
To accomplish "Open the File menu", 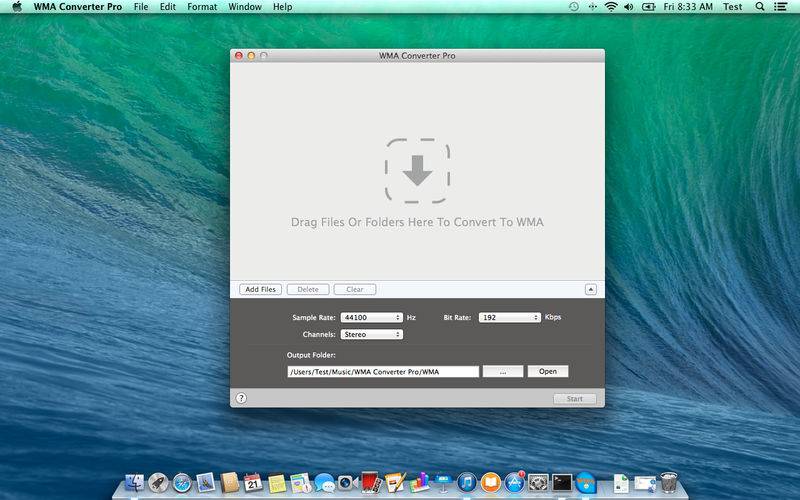I will [x=141, y=7].
